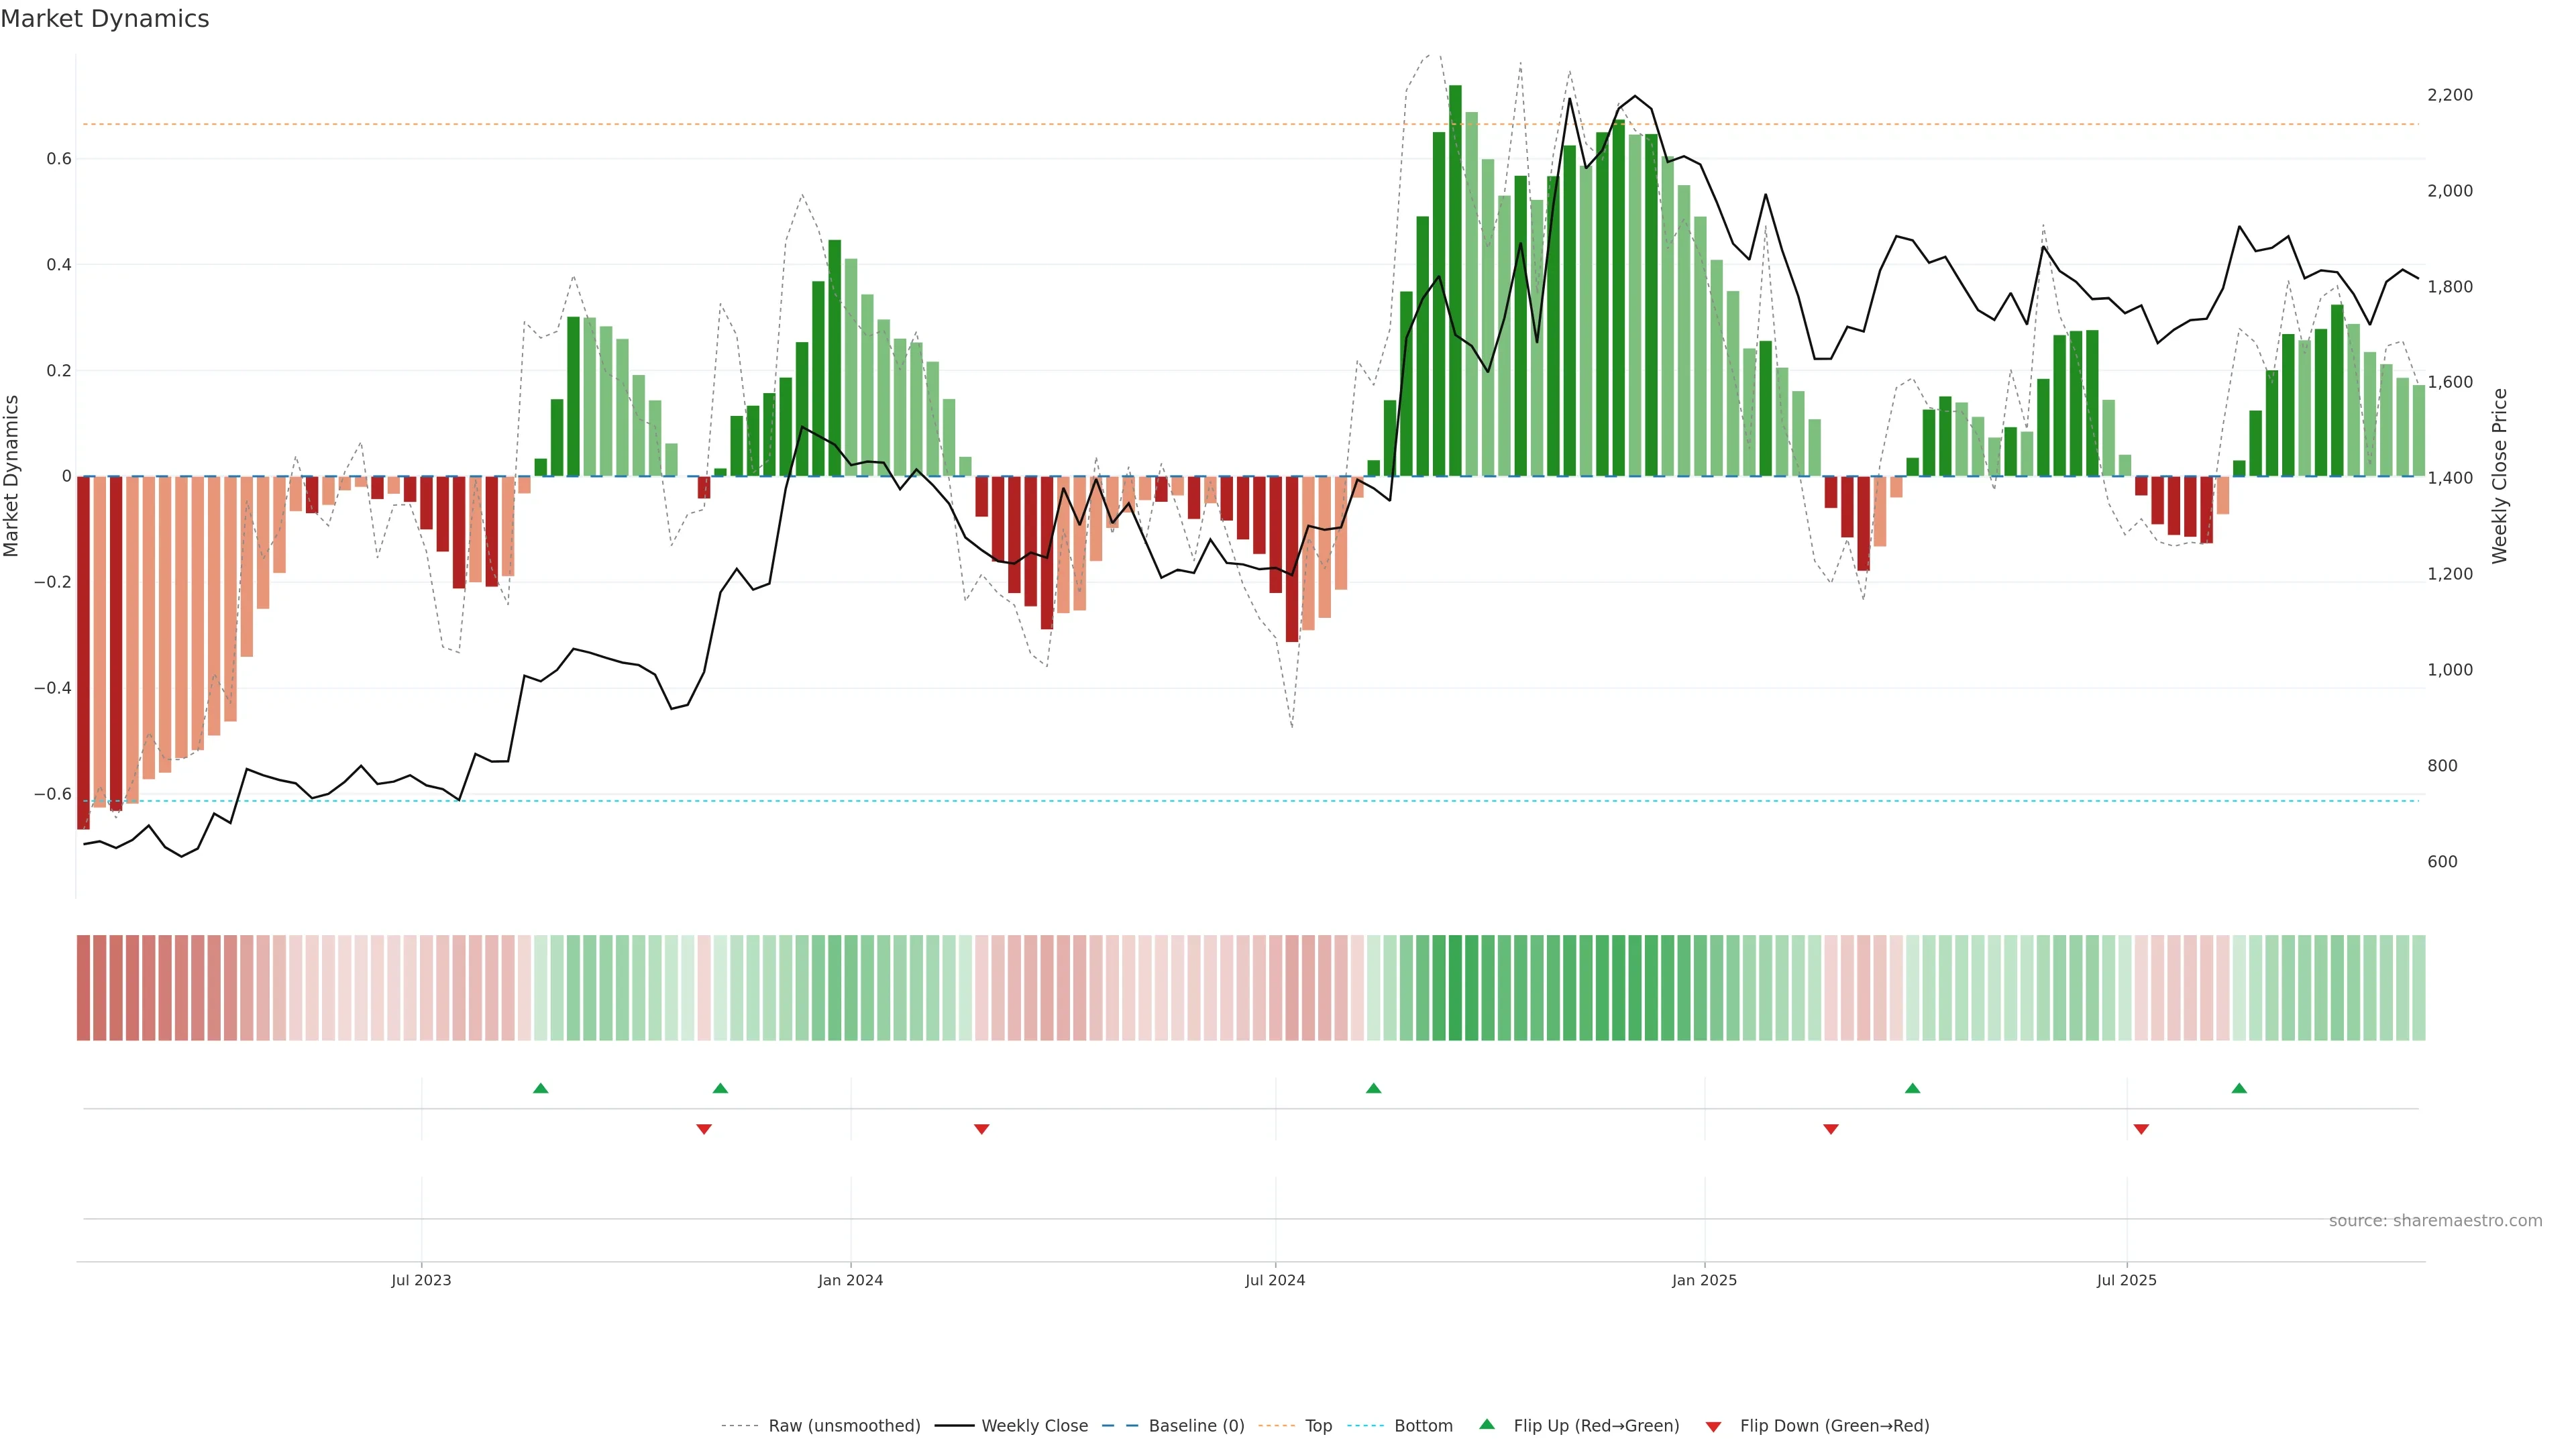This screenshot has width=2576, height=1449.
Task: Click the red flip-down marker after Jan 2024
Action: pyautogui.click(x=982, y=1129)
